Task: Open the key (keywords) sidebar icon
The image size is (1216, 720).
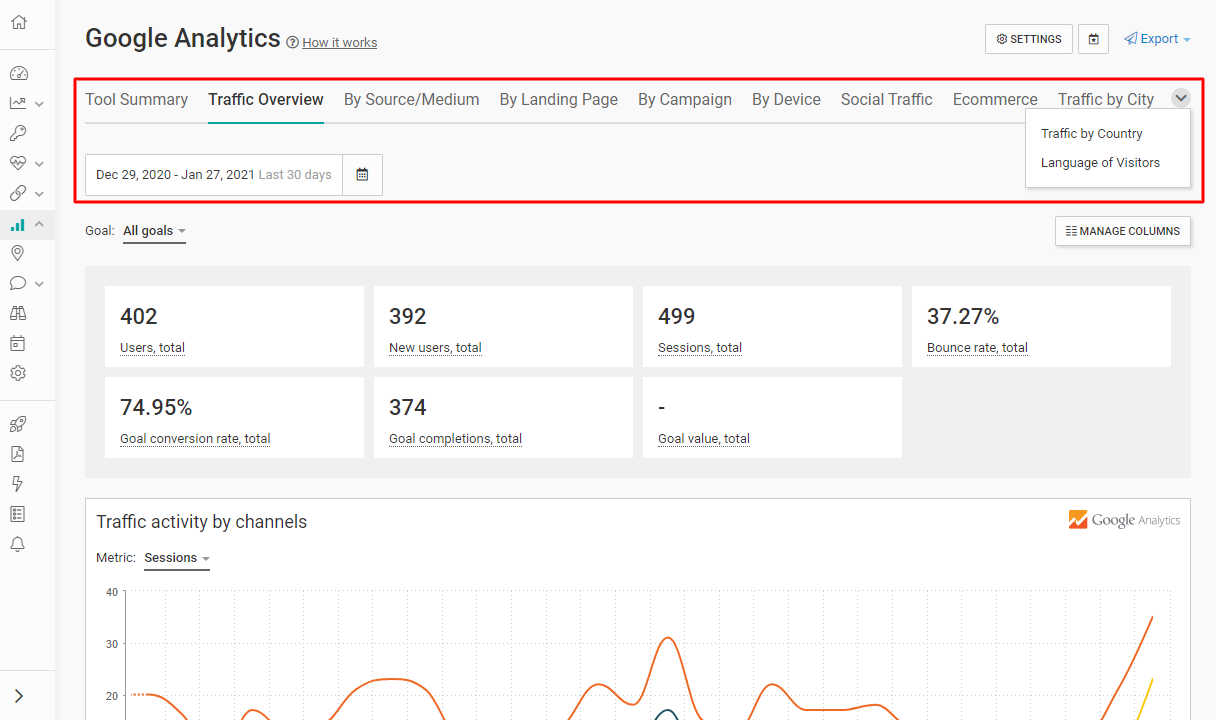Action: [x=18, y=133]
